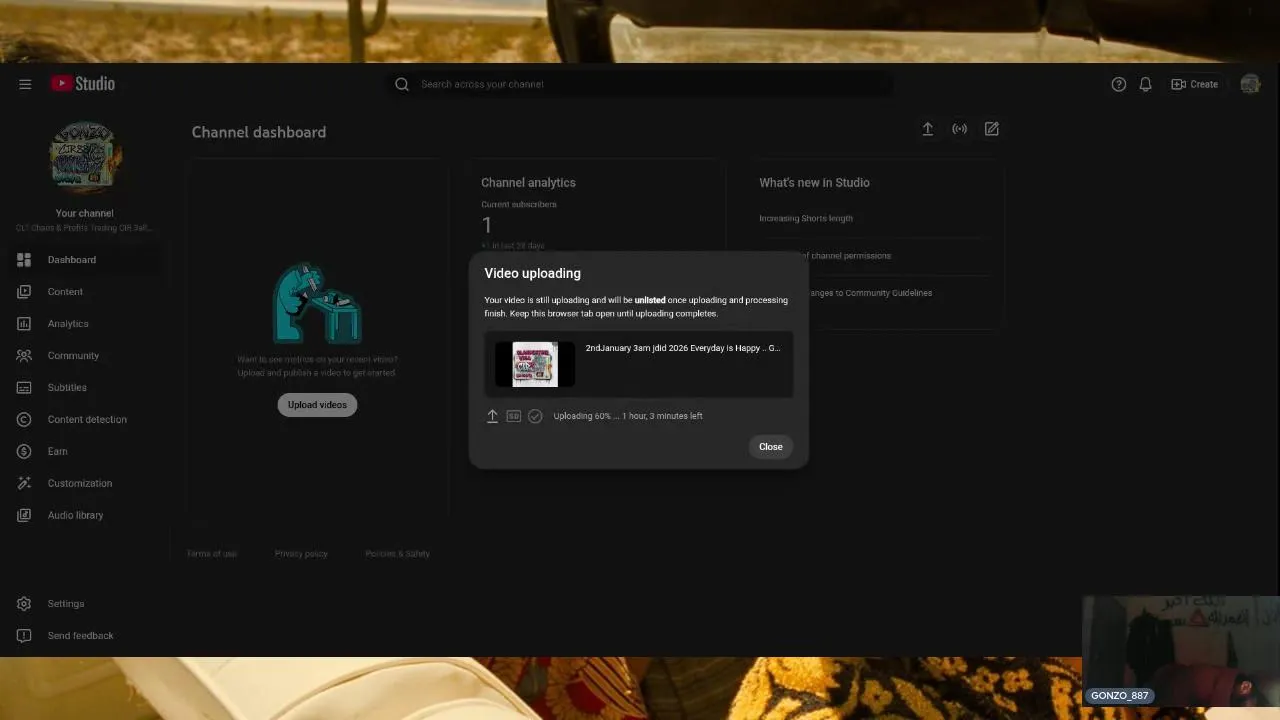
Task: Click the Content play-list icon
Action: click(24, 292)
